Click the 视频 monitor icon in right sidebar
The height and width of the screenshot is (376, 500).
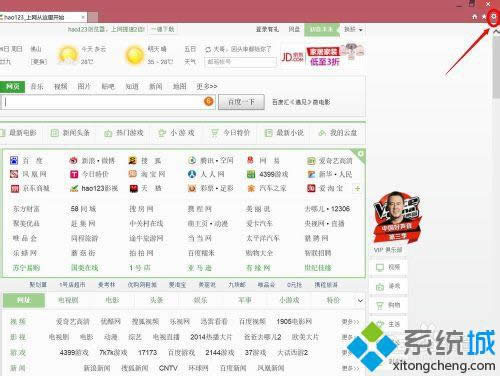point(380,267)
